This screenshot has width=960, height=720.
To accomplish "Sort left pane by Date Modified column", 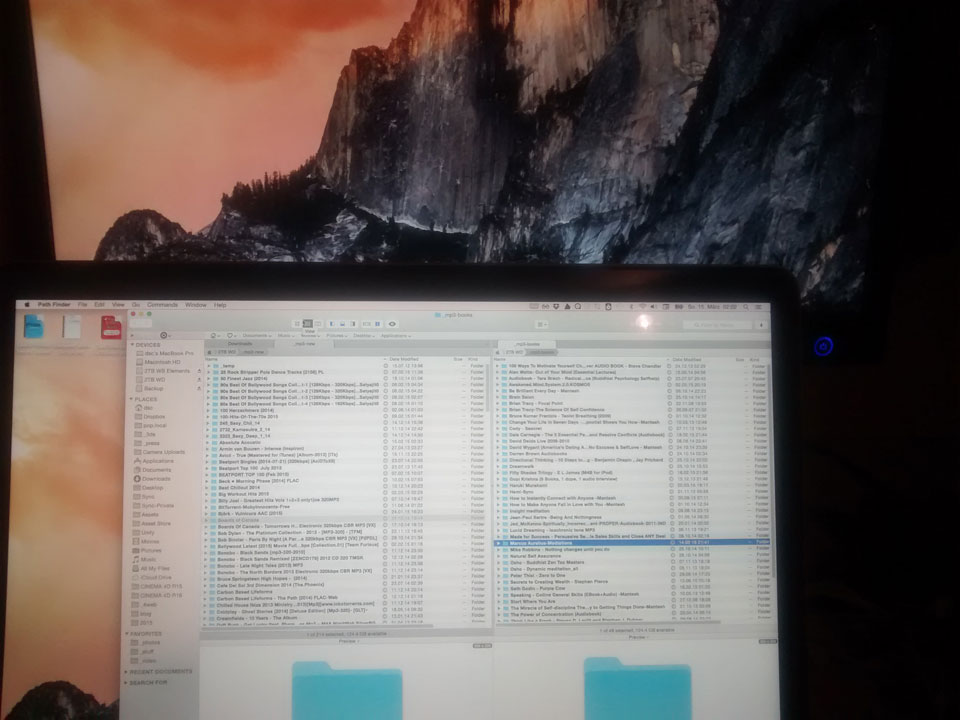I will (x=403, y=359).
